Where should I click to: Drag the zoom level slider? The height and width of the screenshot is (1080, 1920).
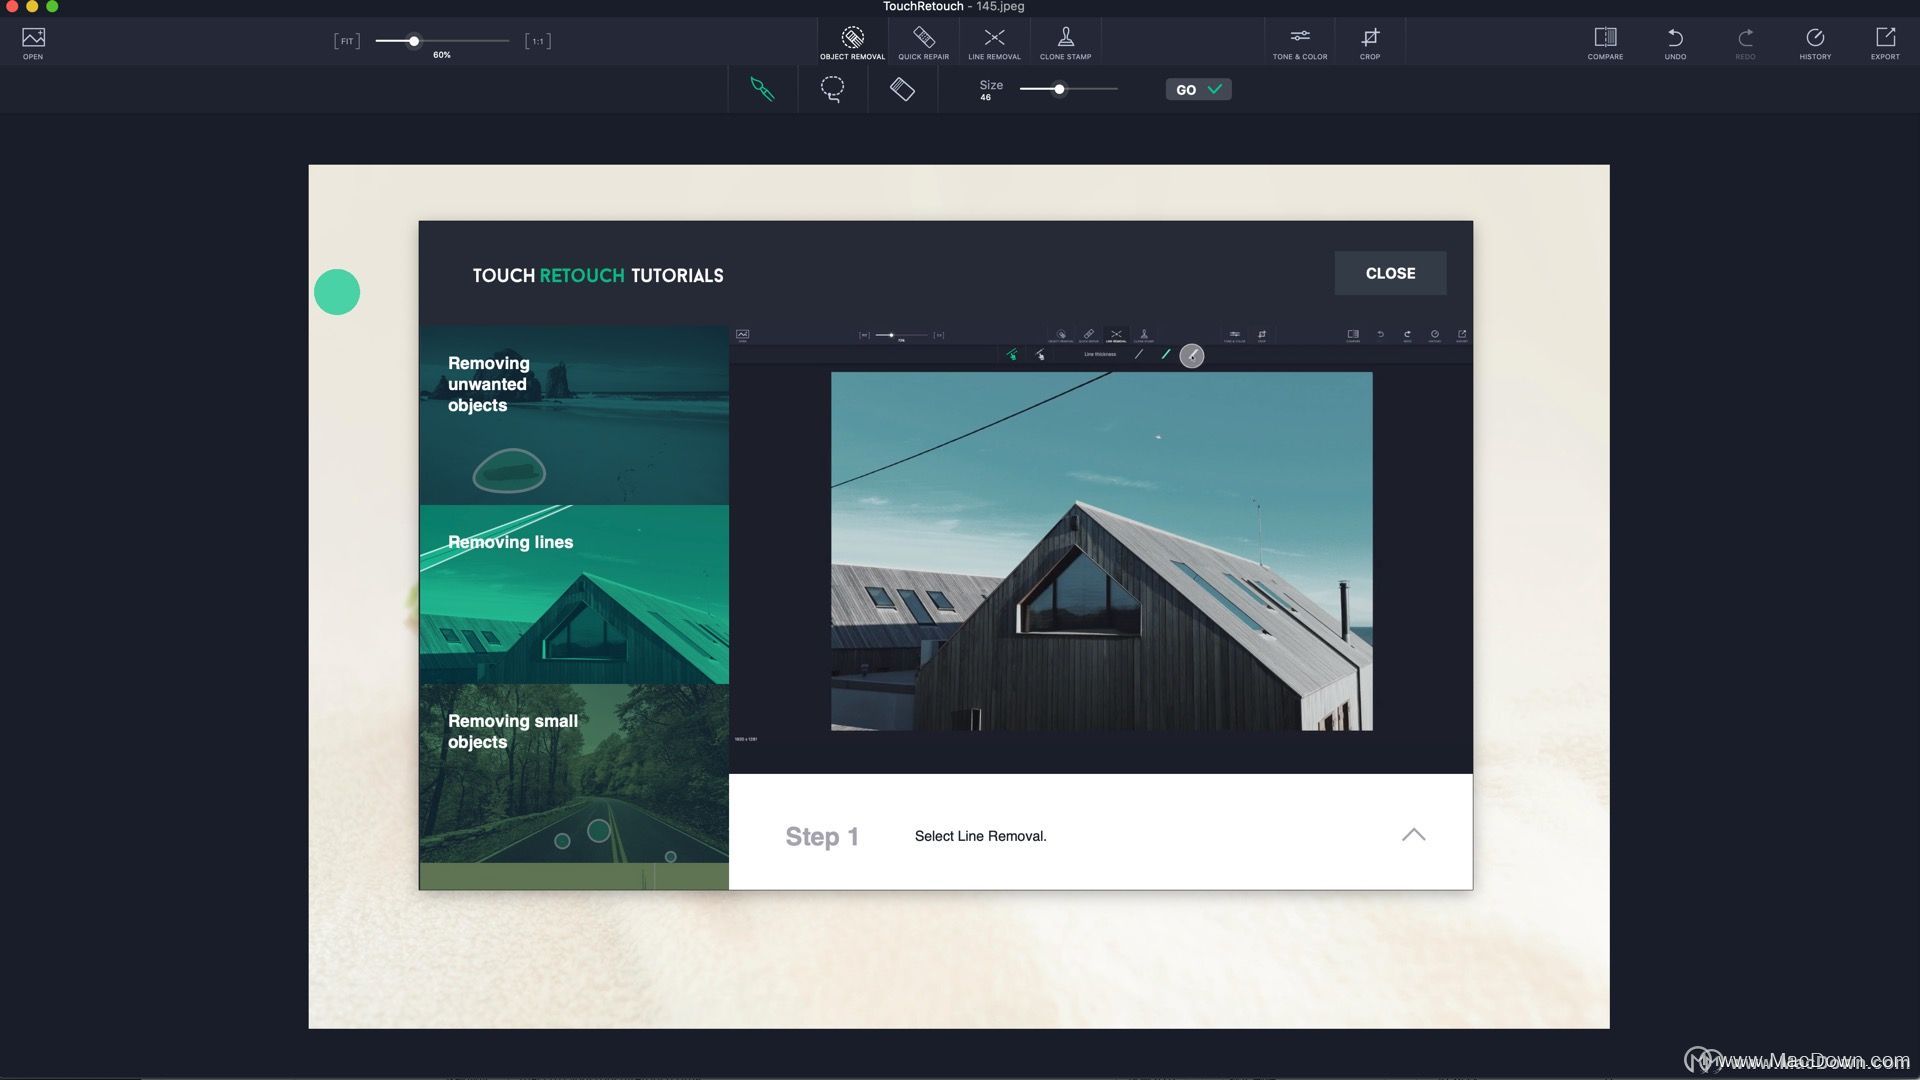413,40
